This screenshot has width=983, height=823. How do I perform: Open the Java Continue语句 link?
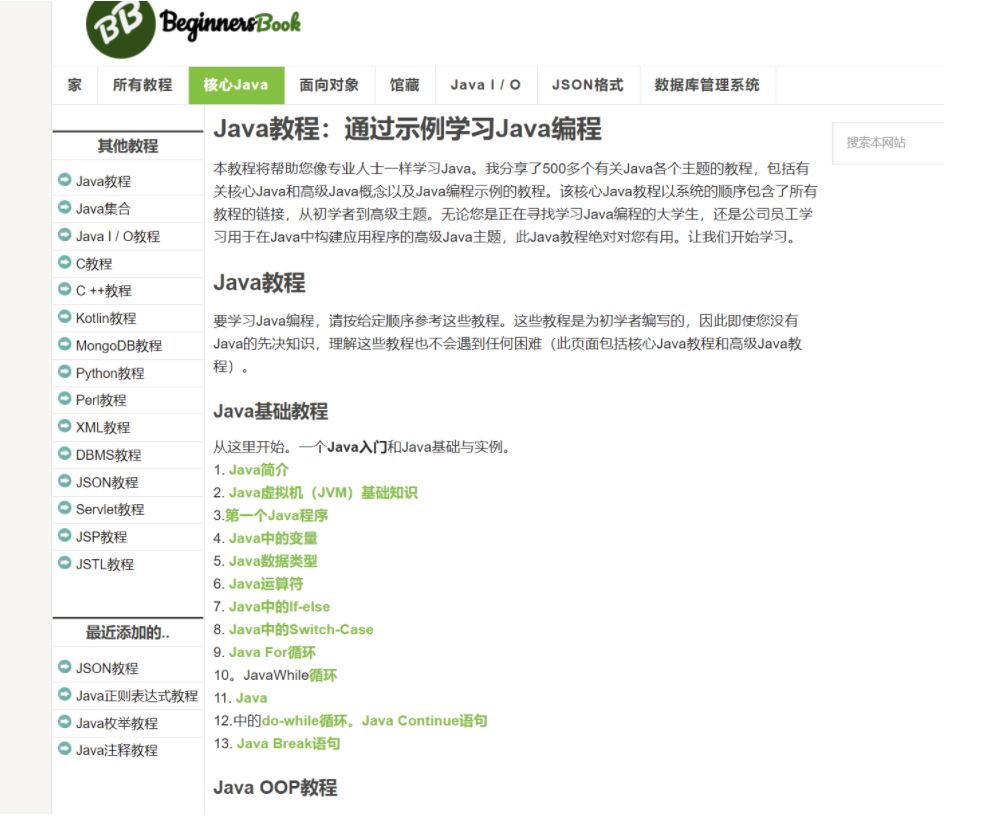pos(425,721)
